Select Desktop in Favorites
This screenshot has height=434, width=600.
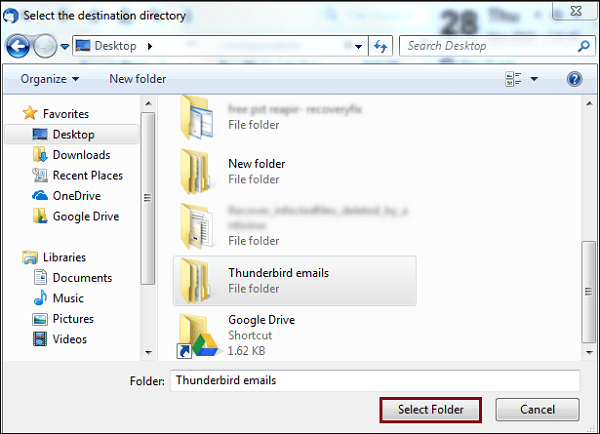(72, 134)
